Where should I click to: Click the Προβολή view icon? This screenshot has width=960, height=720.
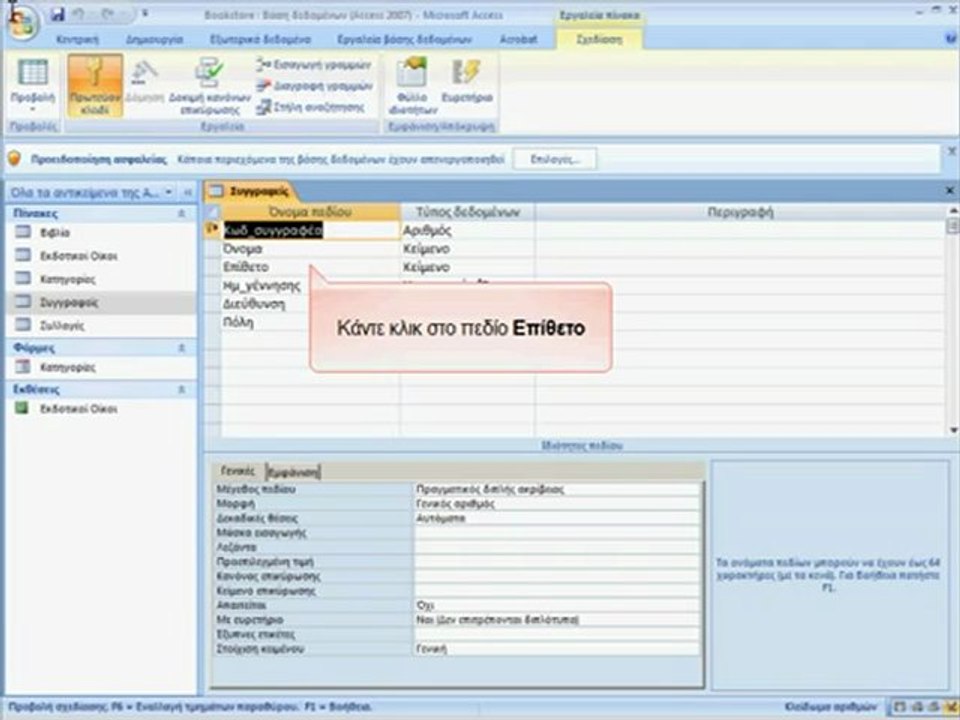tap(33, 74)
